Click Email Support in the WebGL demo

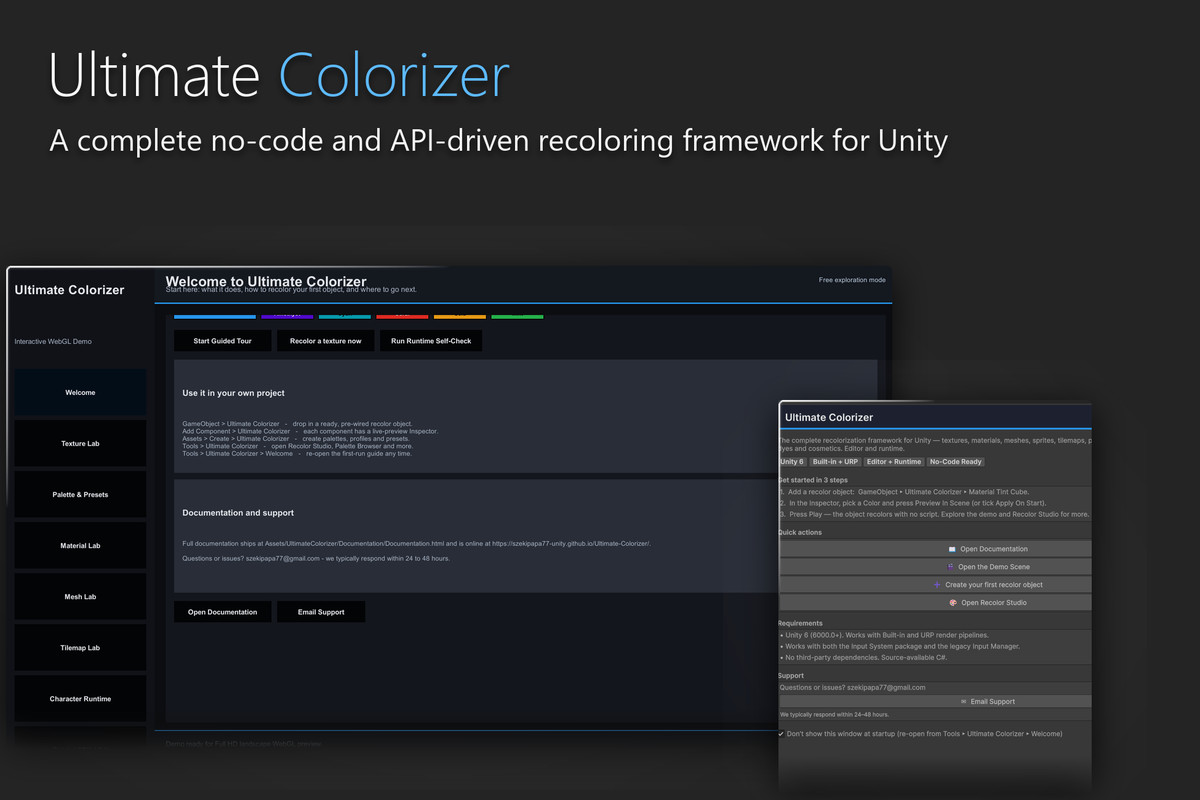[x=321, y=612]
